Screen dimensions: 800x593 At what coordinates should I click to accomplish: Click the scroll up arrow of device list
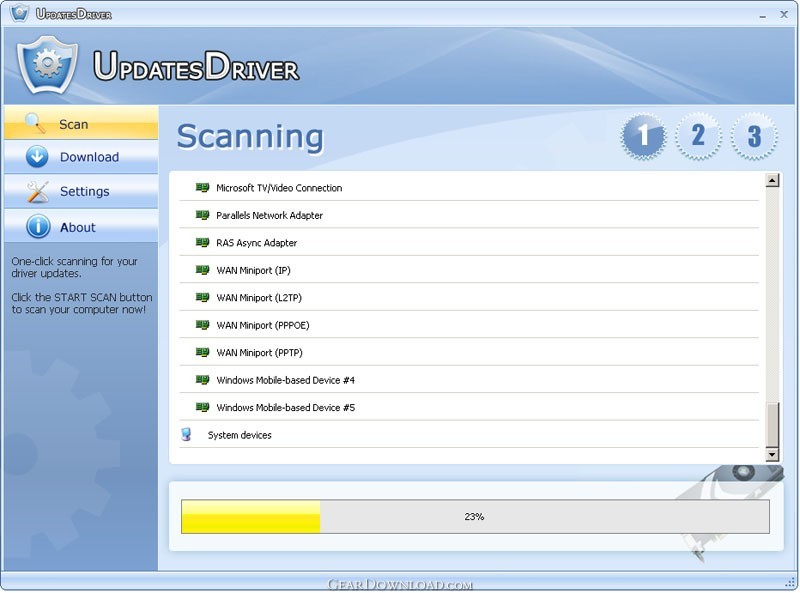772,180
